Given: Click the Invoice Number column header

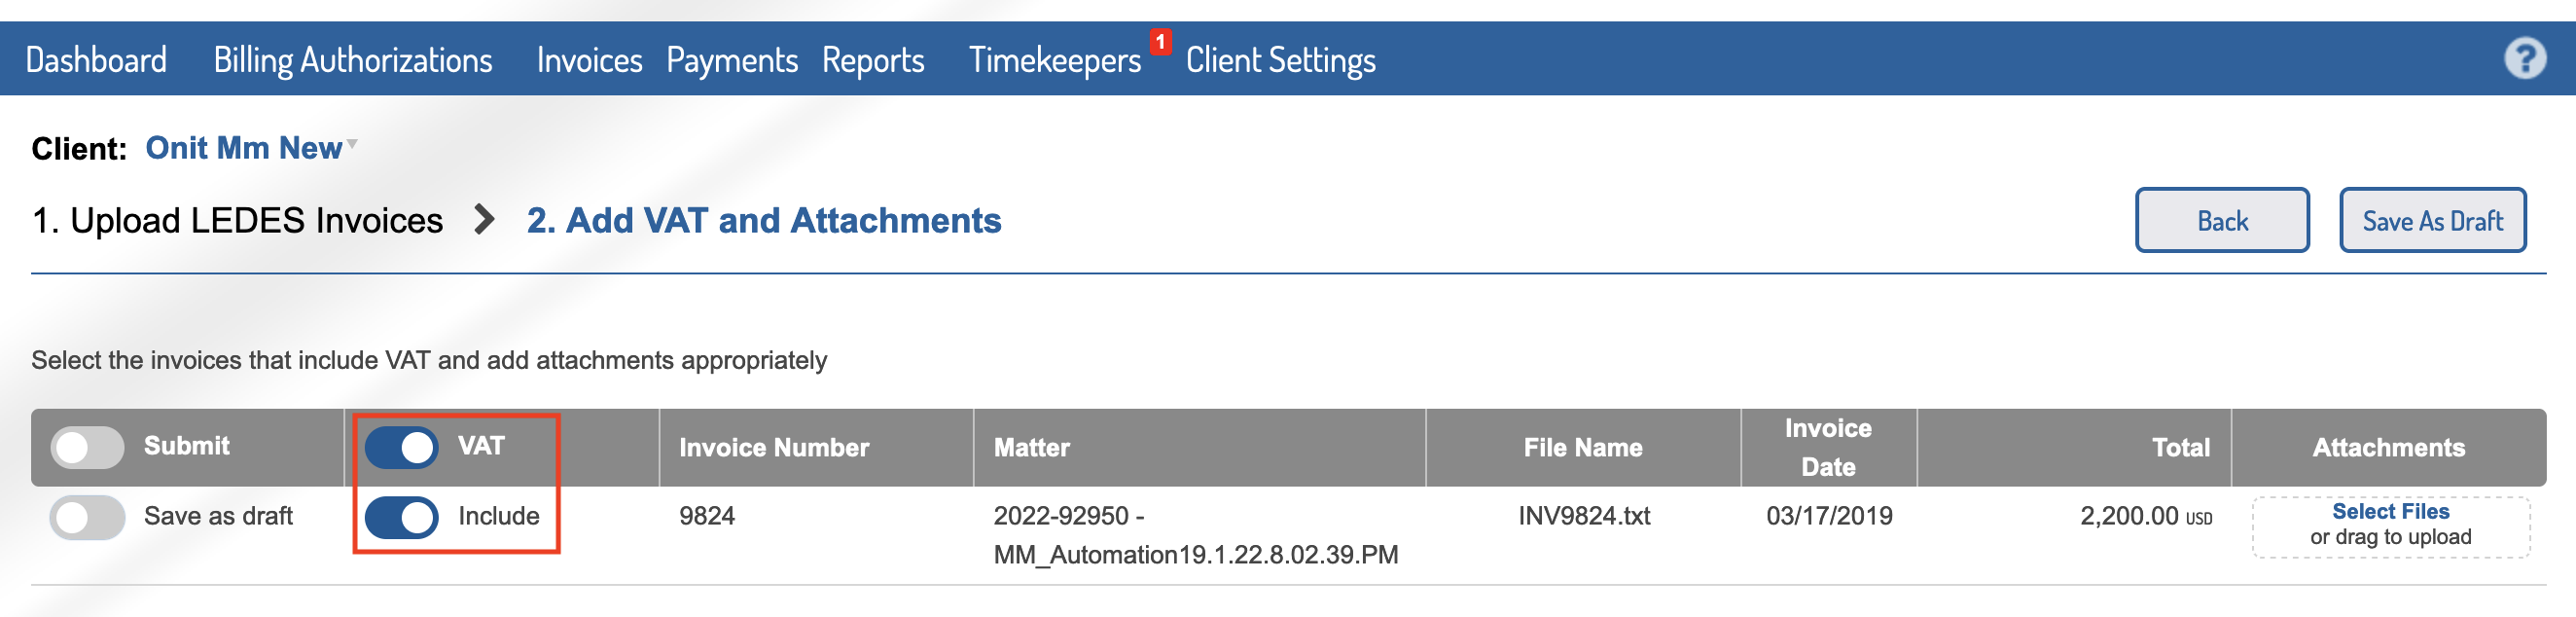Looking at the screenshot, I should pos(774,447).
